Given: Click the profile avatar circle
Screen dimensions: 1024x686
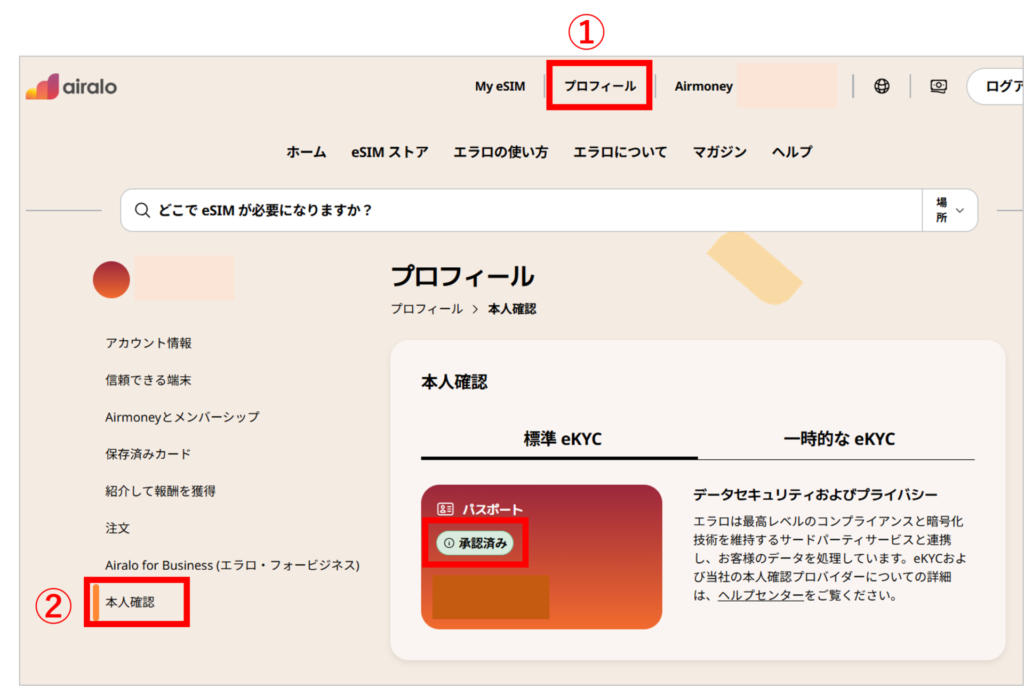Looking at the screenshot, I should coord(111,279).
